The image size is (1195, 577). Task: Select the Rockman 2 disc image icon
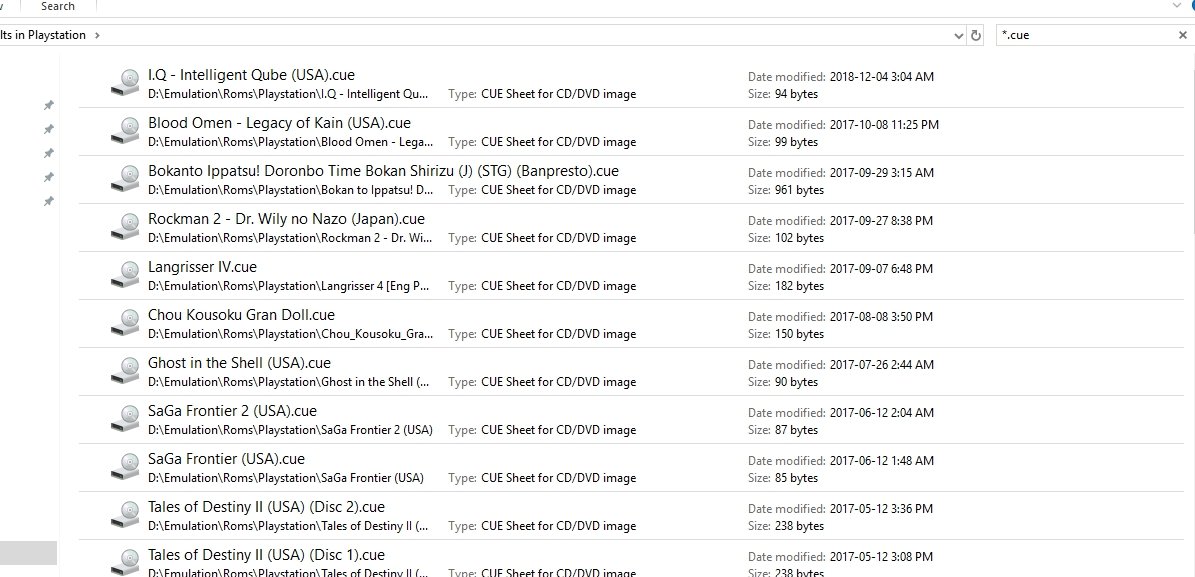click(125, 227)
